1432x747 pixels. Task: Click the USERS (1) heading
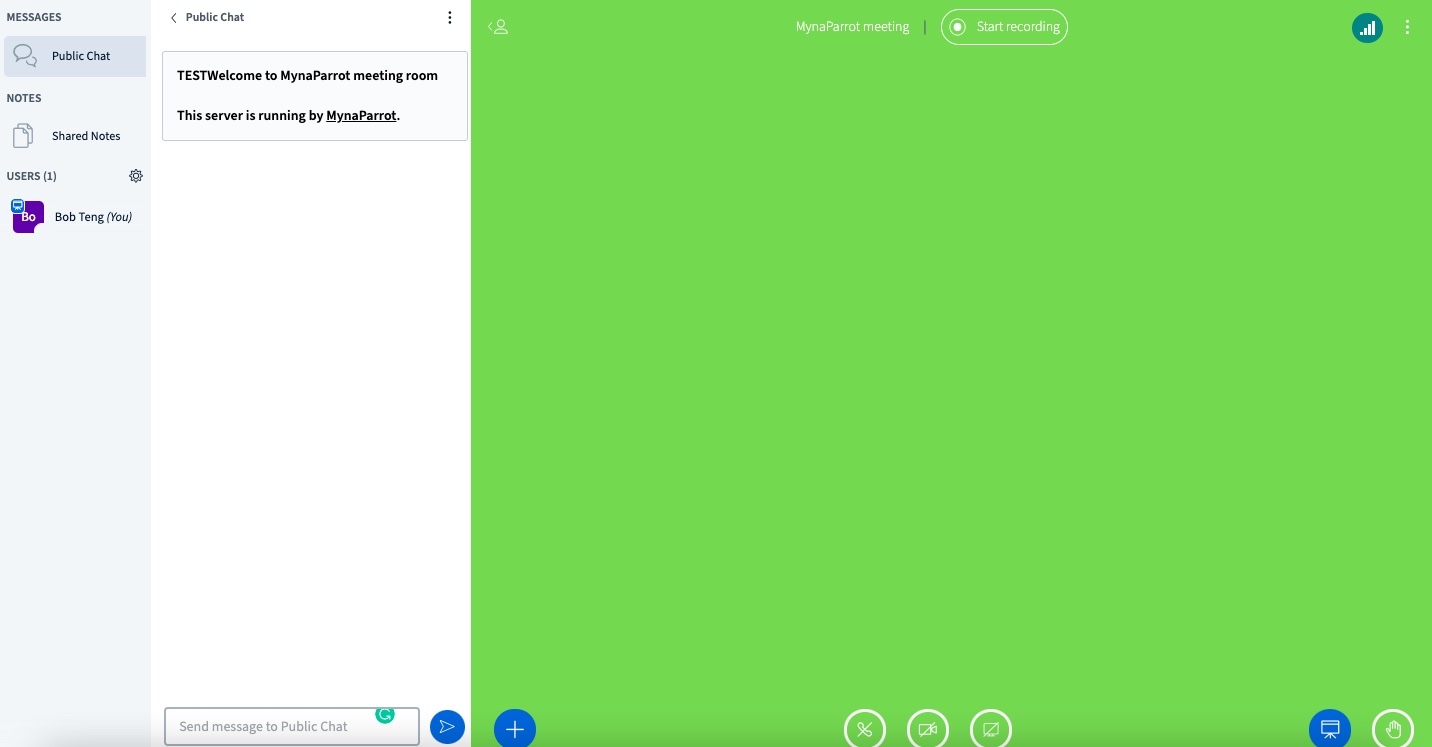tap(32, 176)
